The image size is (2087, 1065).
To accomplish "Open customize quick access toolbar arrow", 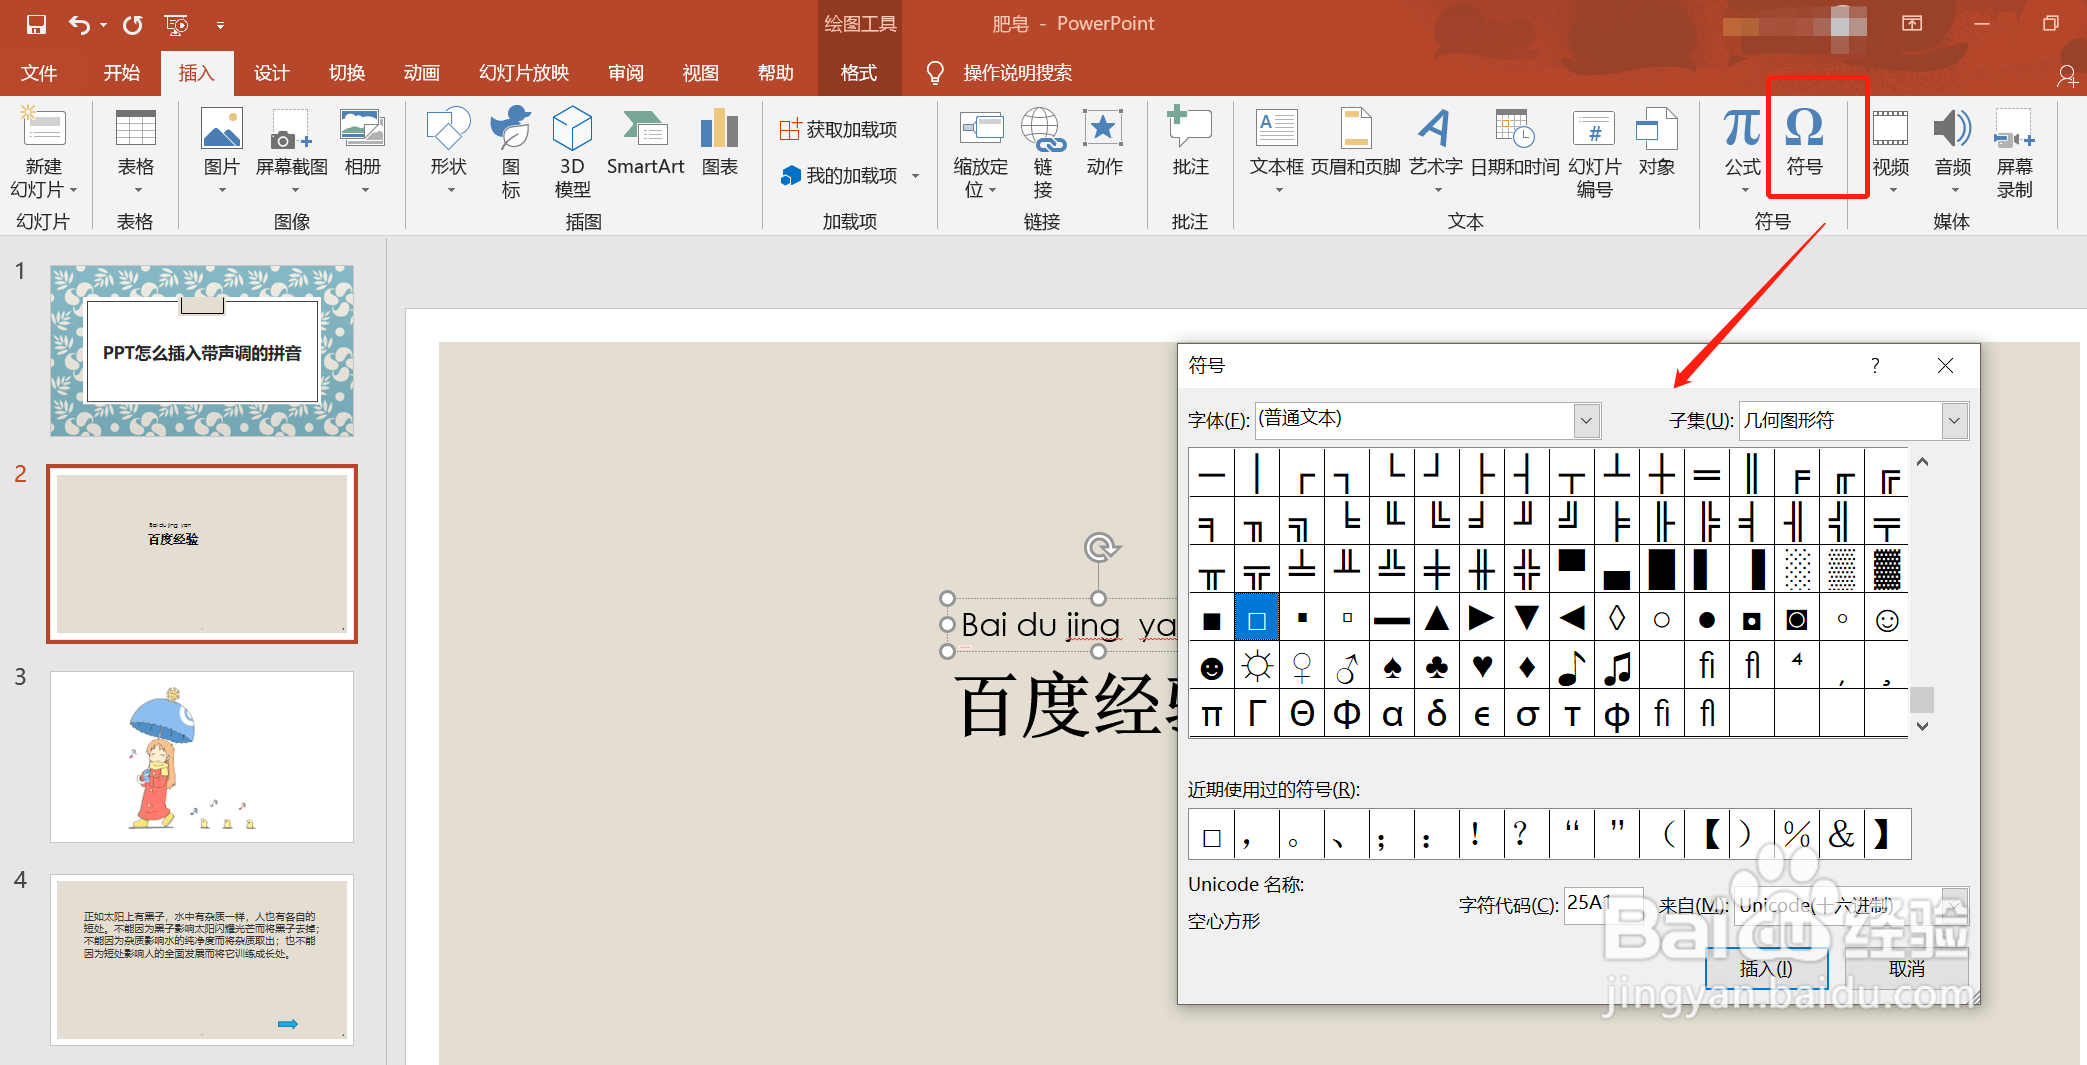I will (x=220, y=25).
